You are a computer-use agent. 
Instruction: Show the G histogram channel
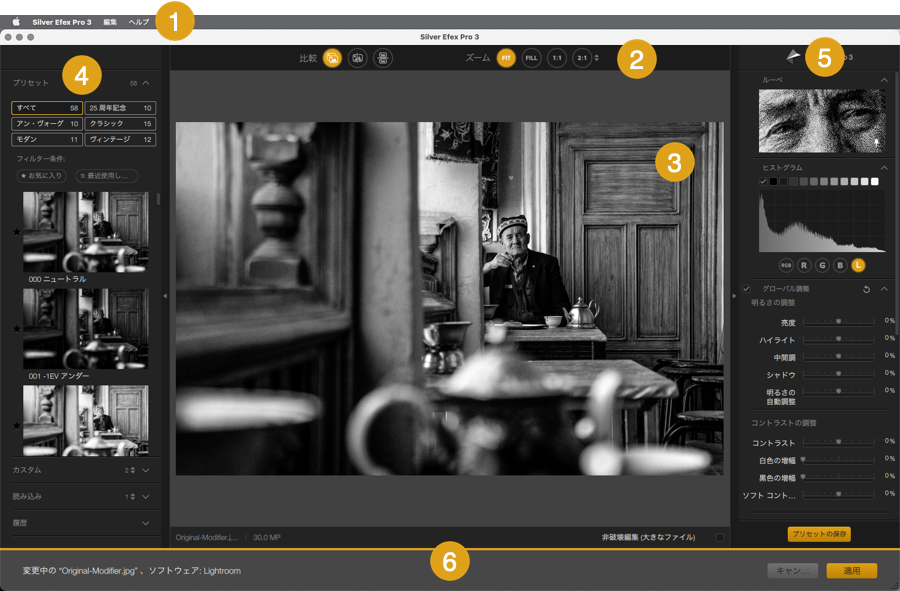click(x=823, y=265)
